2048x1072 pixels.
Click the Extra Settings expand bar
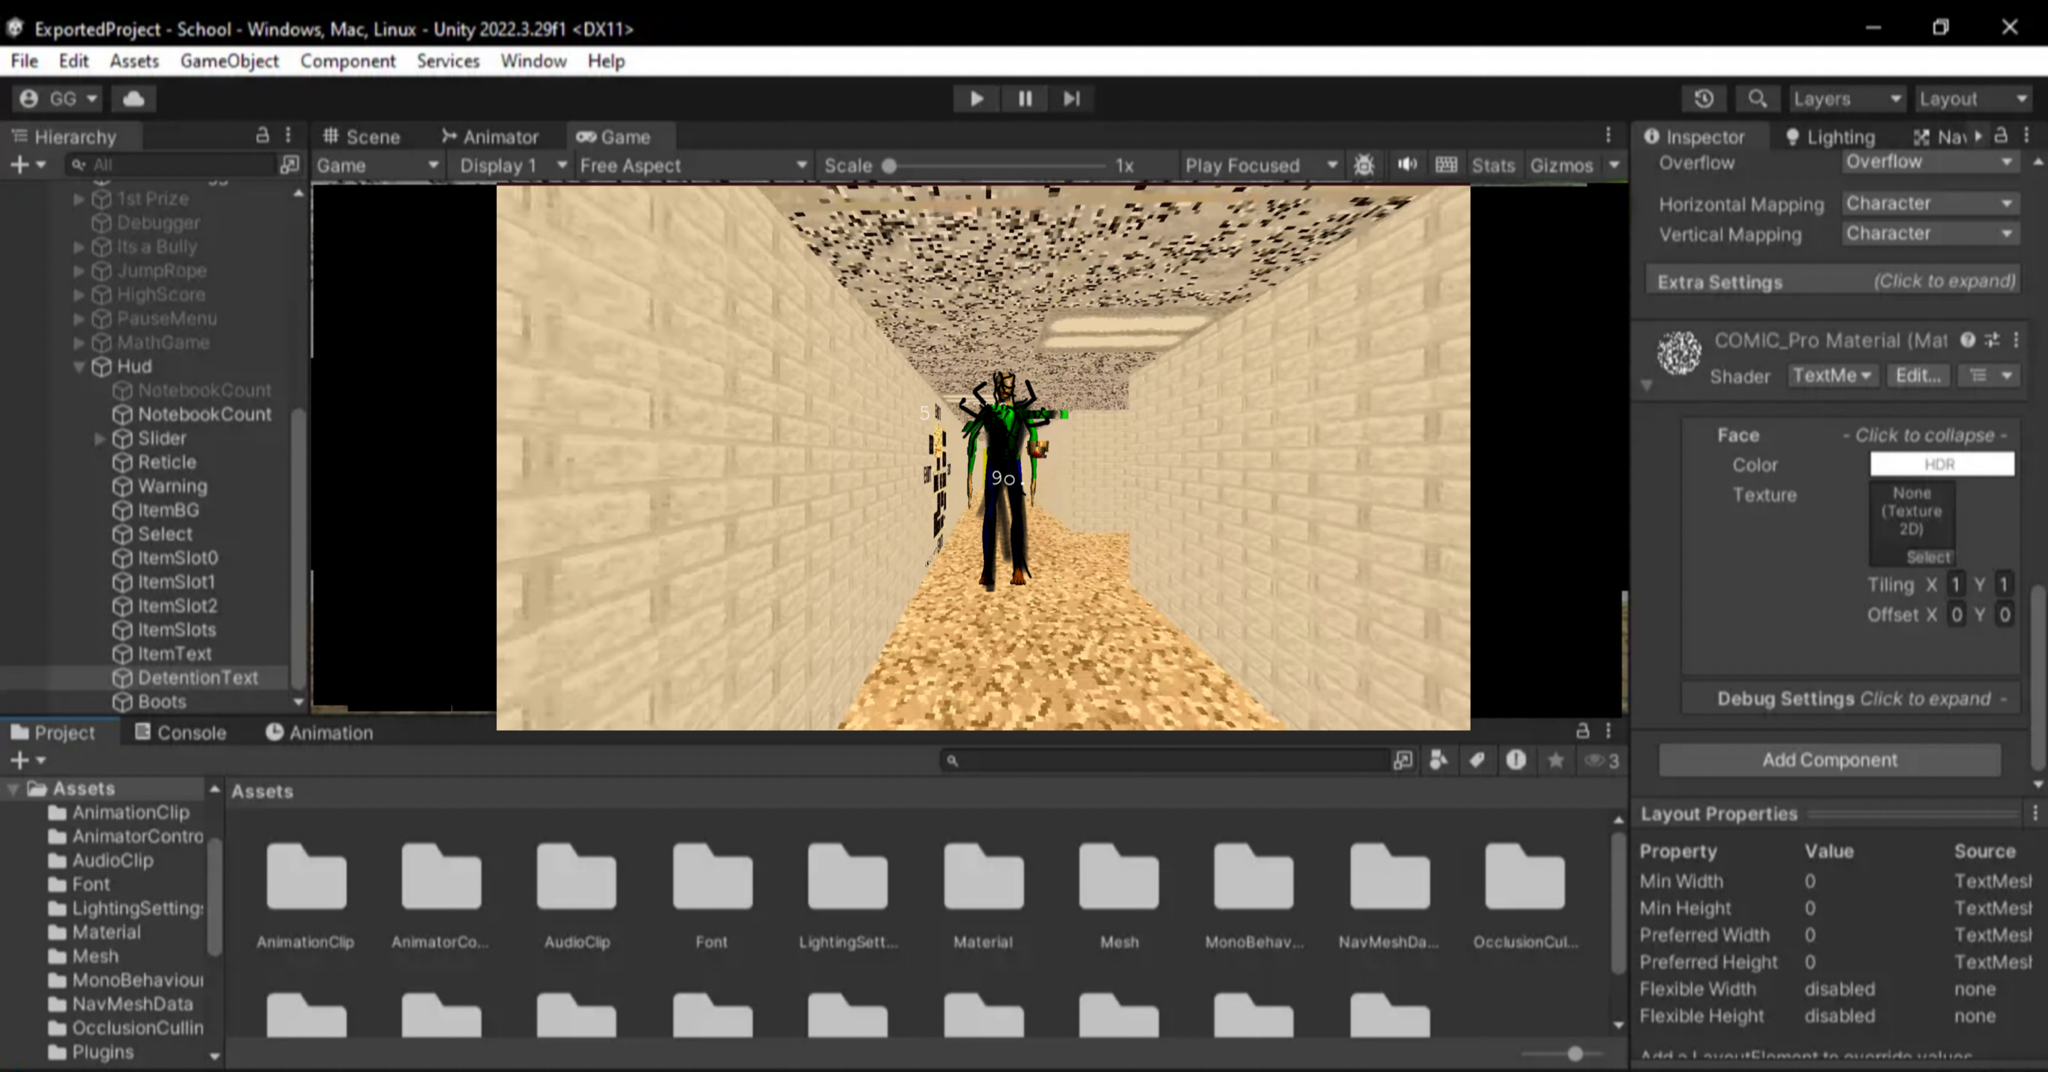1832,282
